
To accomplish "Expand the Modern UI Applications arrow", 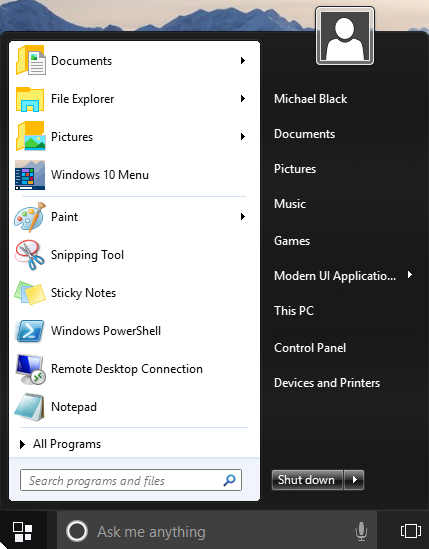I will [x=410, y=275].
